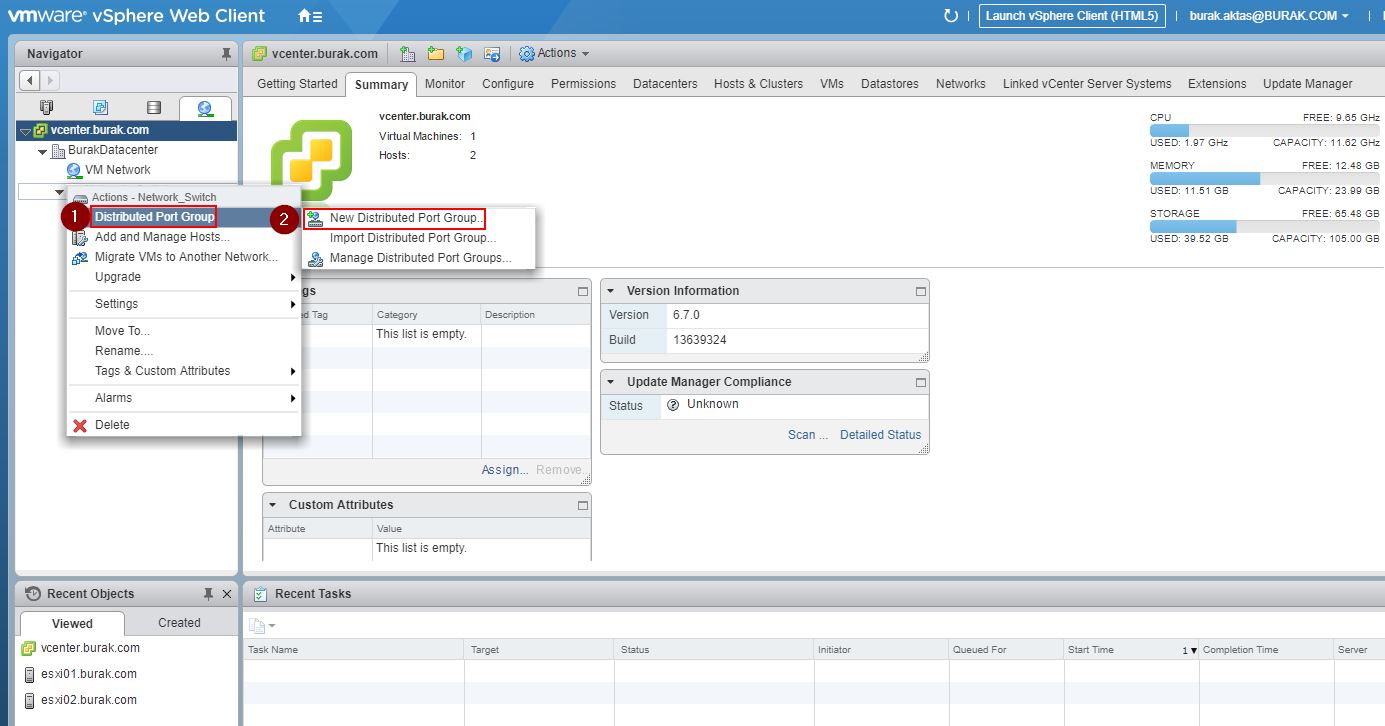This screenshot has height=726, width=1385.
Task: Switch to Networking inventory view
Action: [205, 108]
